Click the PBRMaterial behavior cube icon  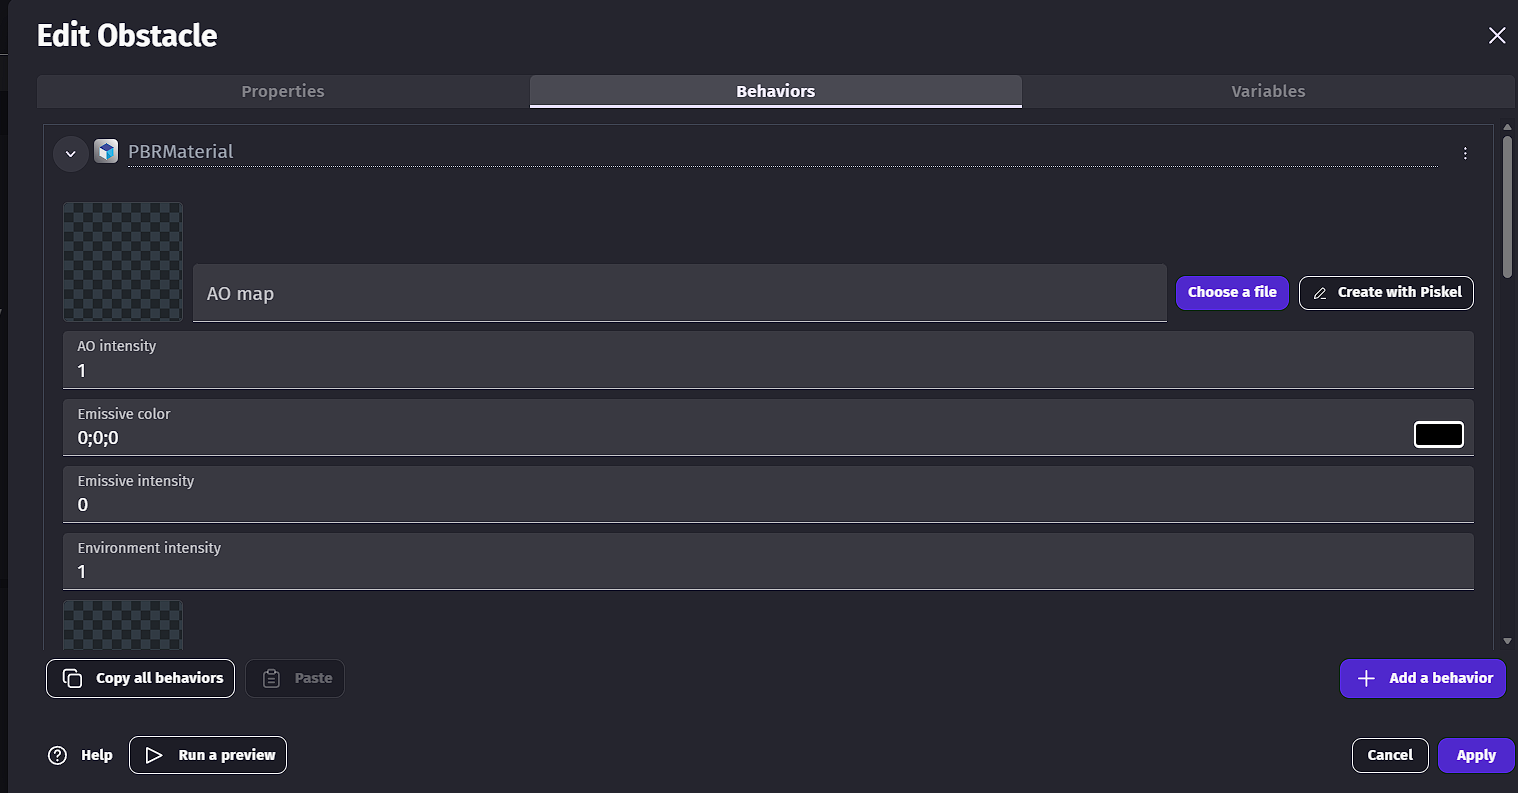(106, 152)
